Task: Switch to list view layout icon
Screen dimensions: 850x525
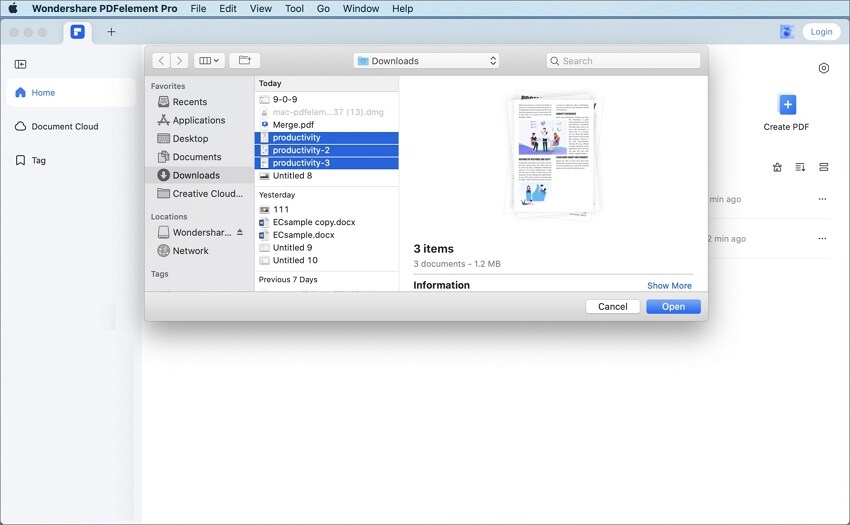Action: (823, 167)
